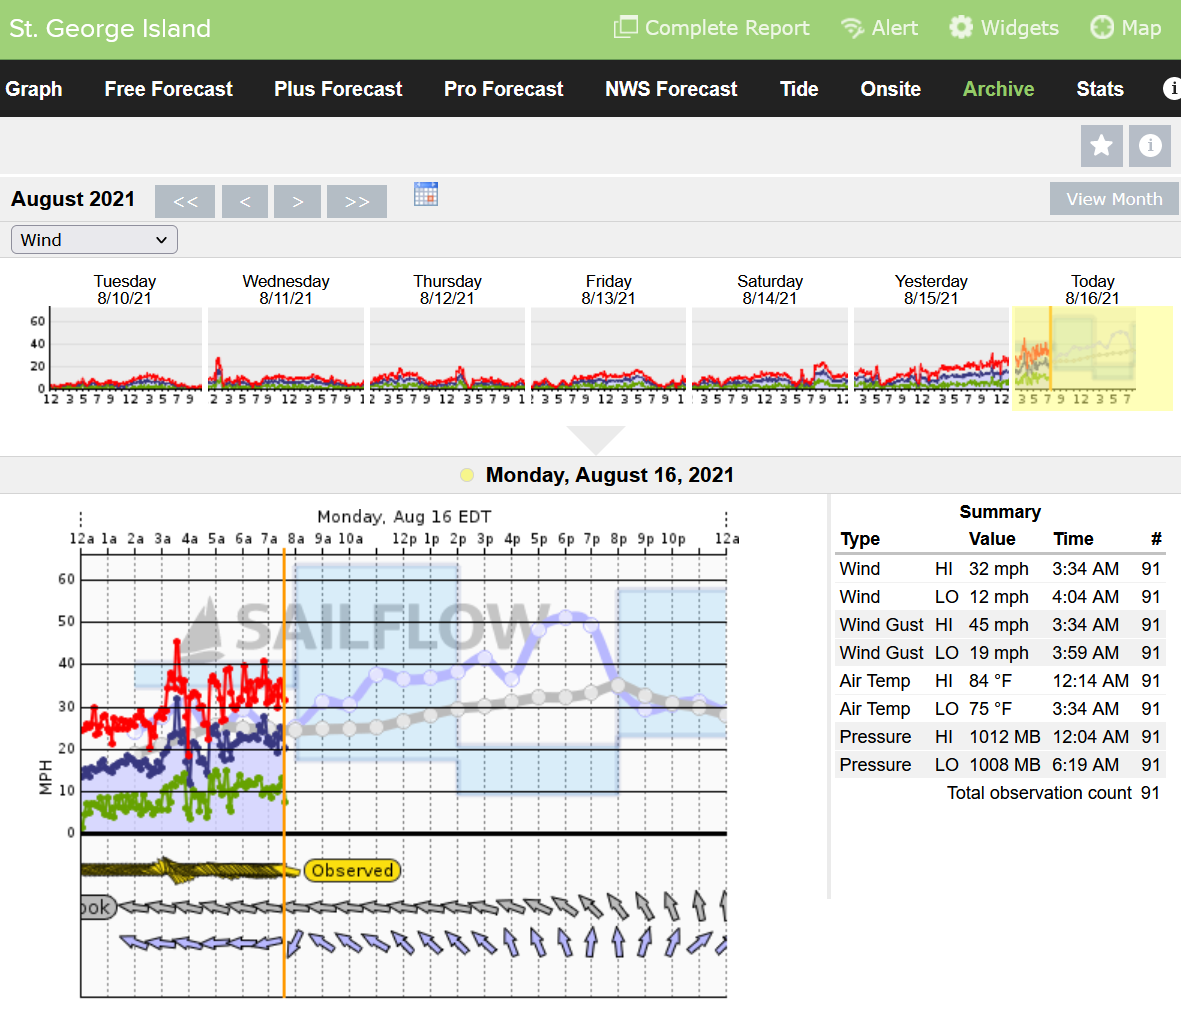Click the Complete Report window icon
1181x1024 pixels.
click(625, 27)
